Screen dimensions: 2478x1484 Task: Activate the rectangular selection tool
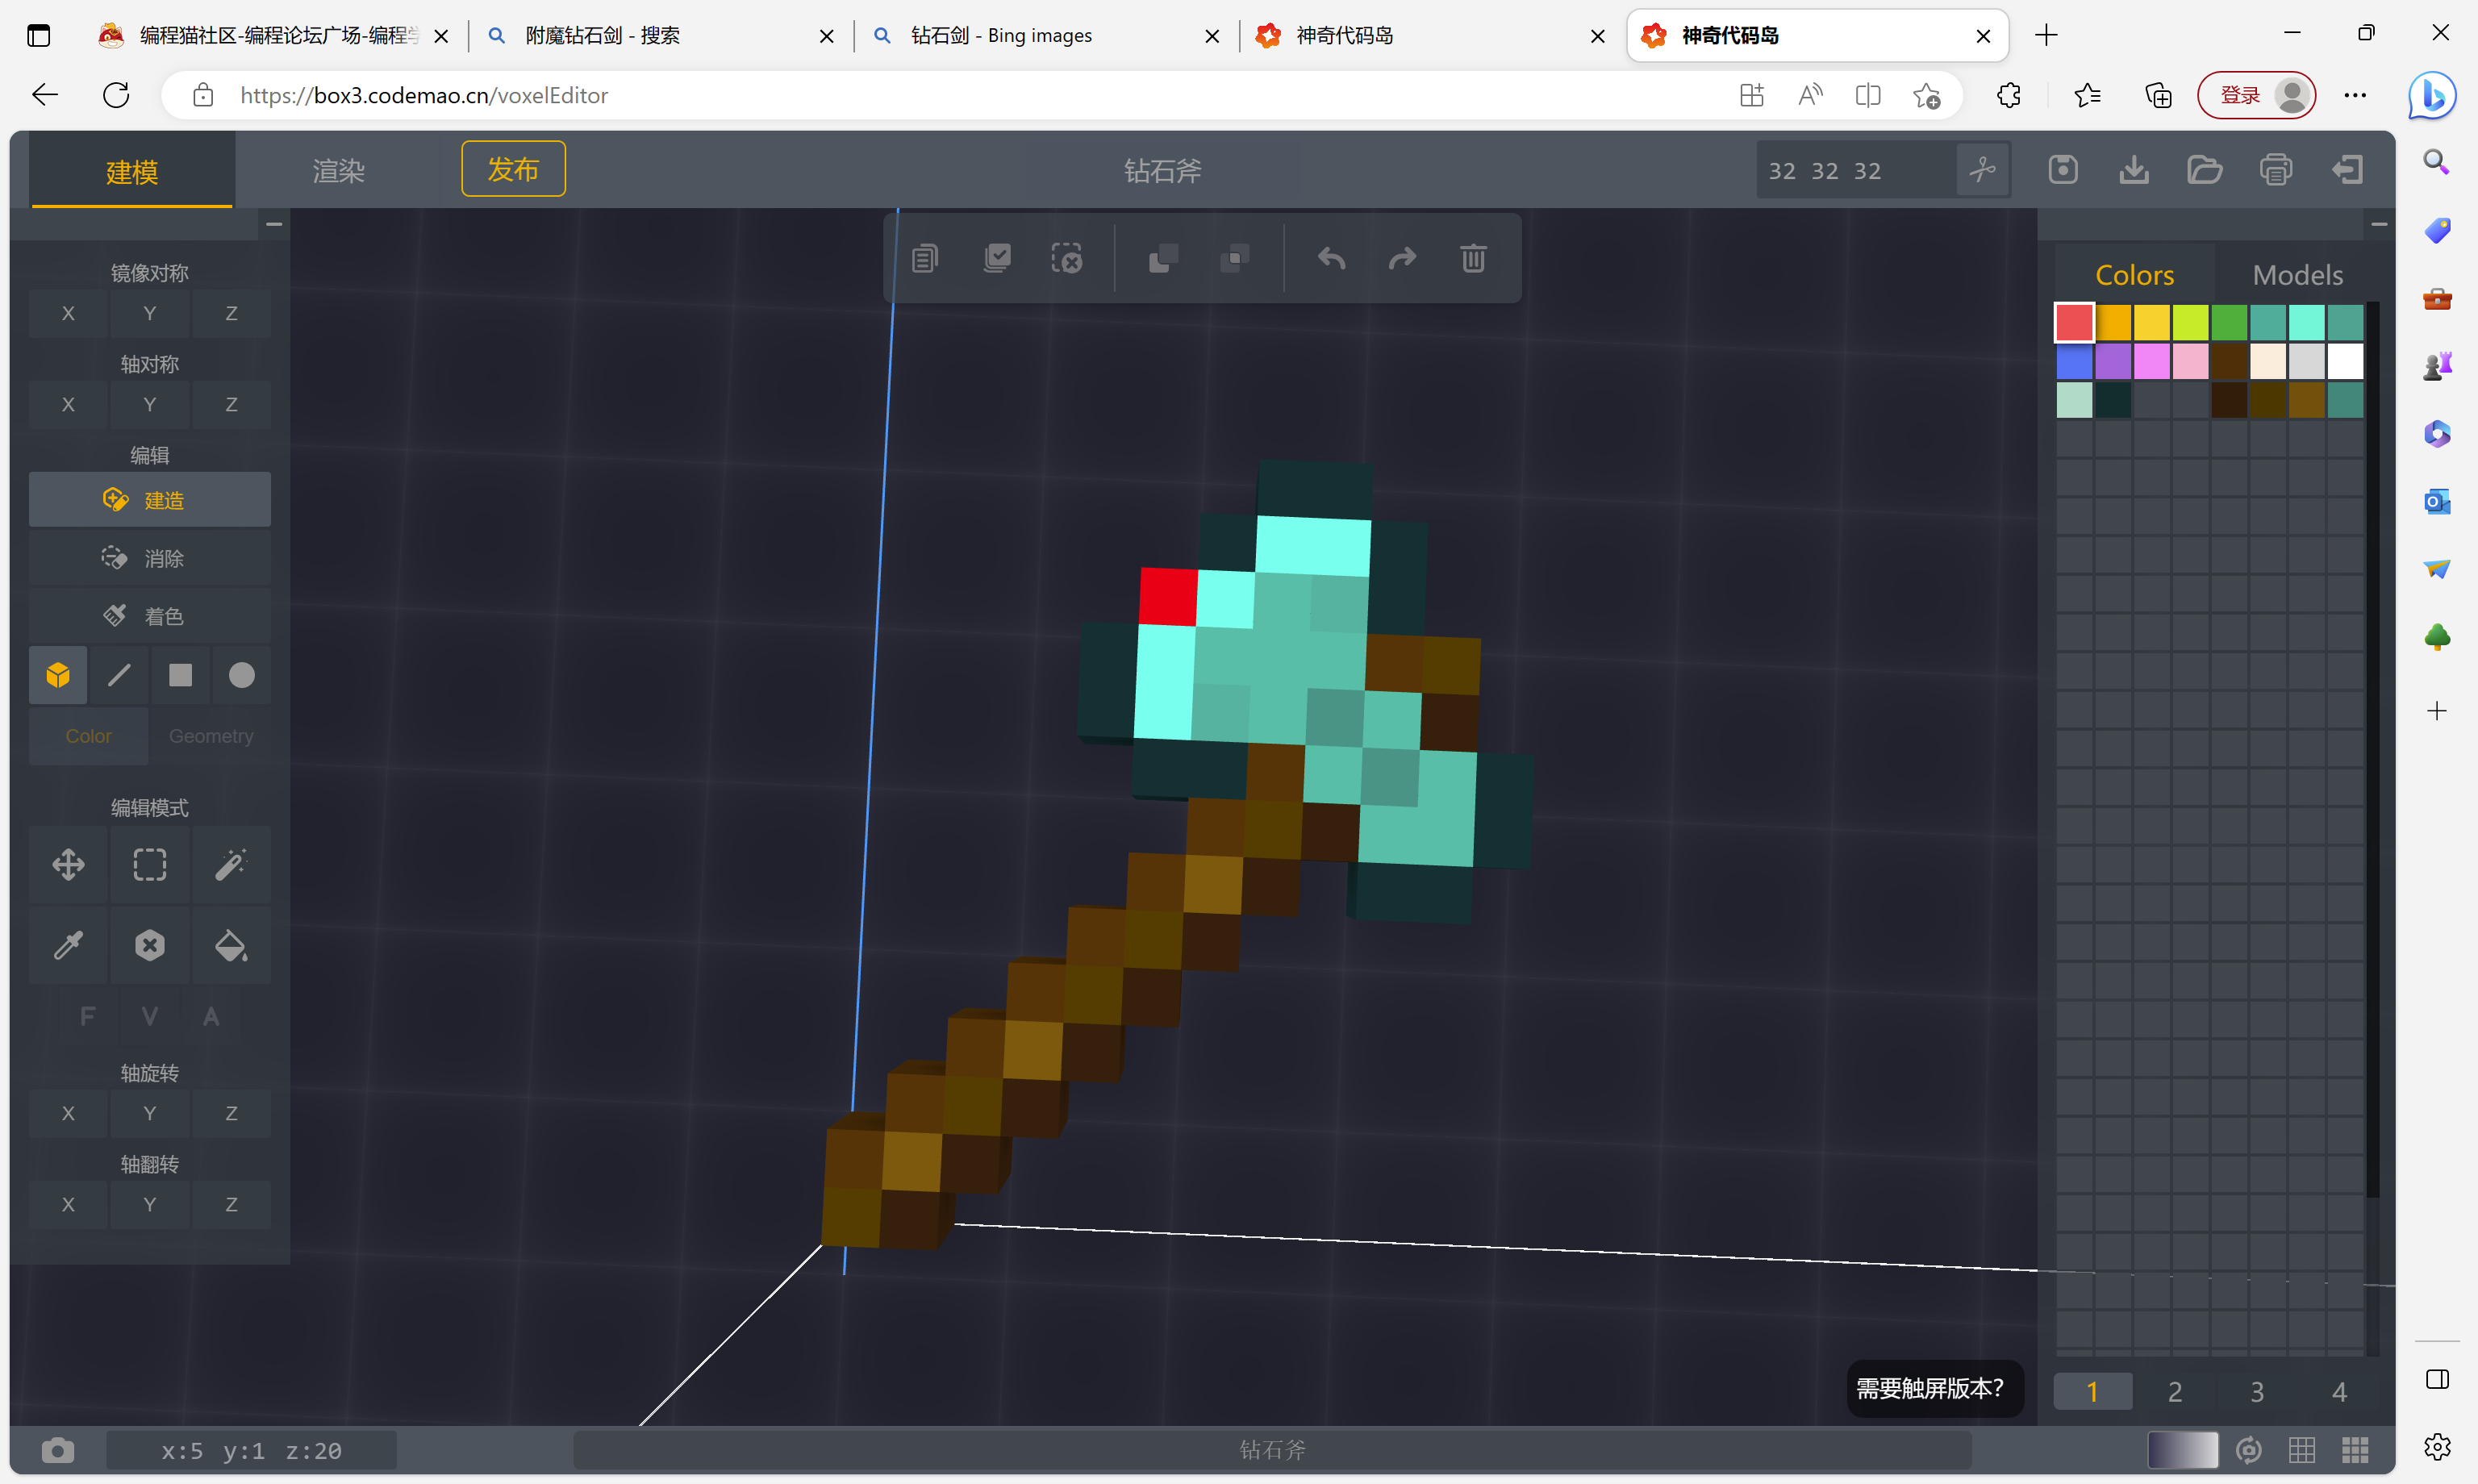[x=150, y=865]
